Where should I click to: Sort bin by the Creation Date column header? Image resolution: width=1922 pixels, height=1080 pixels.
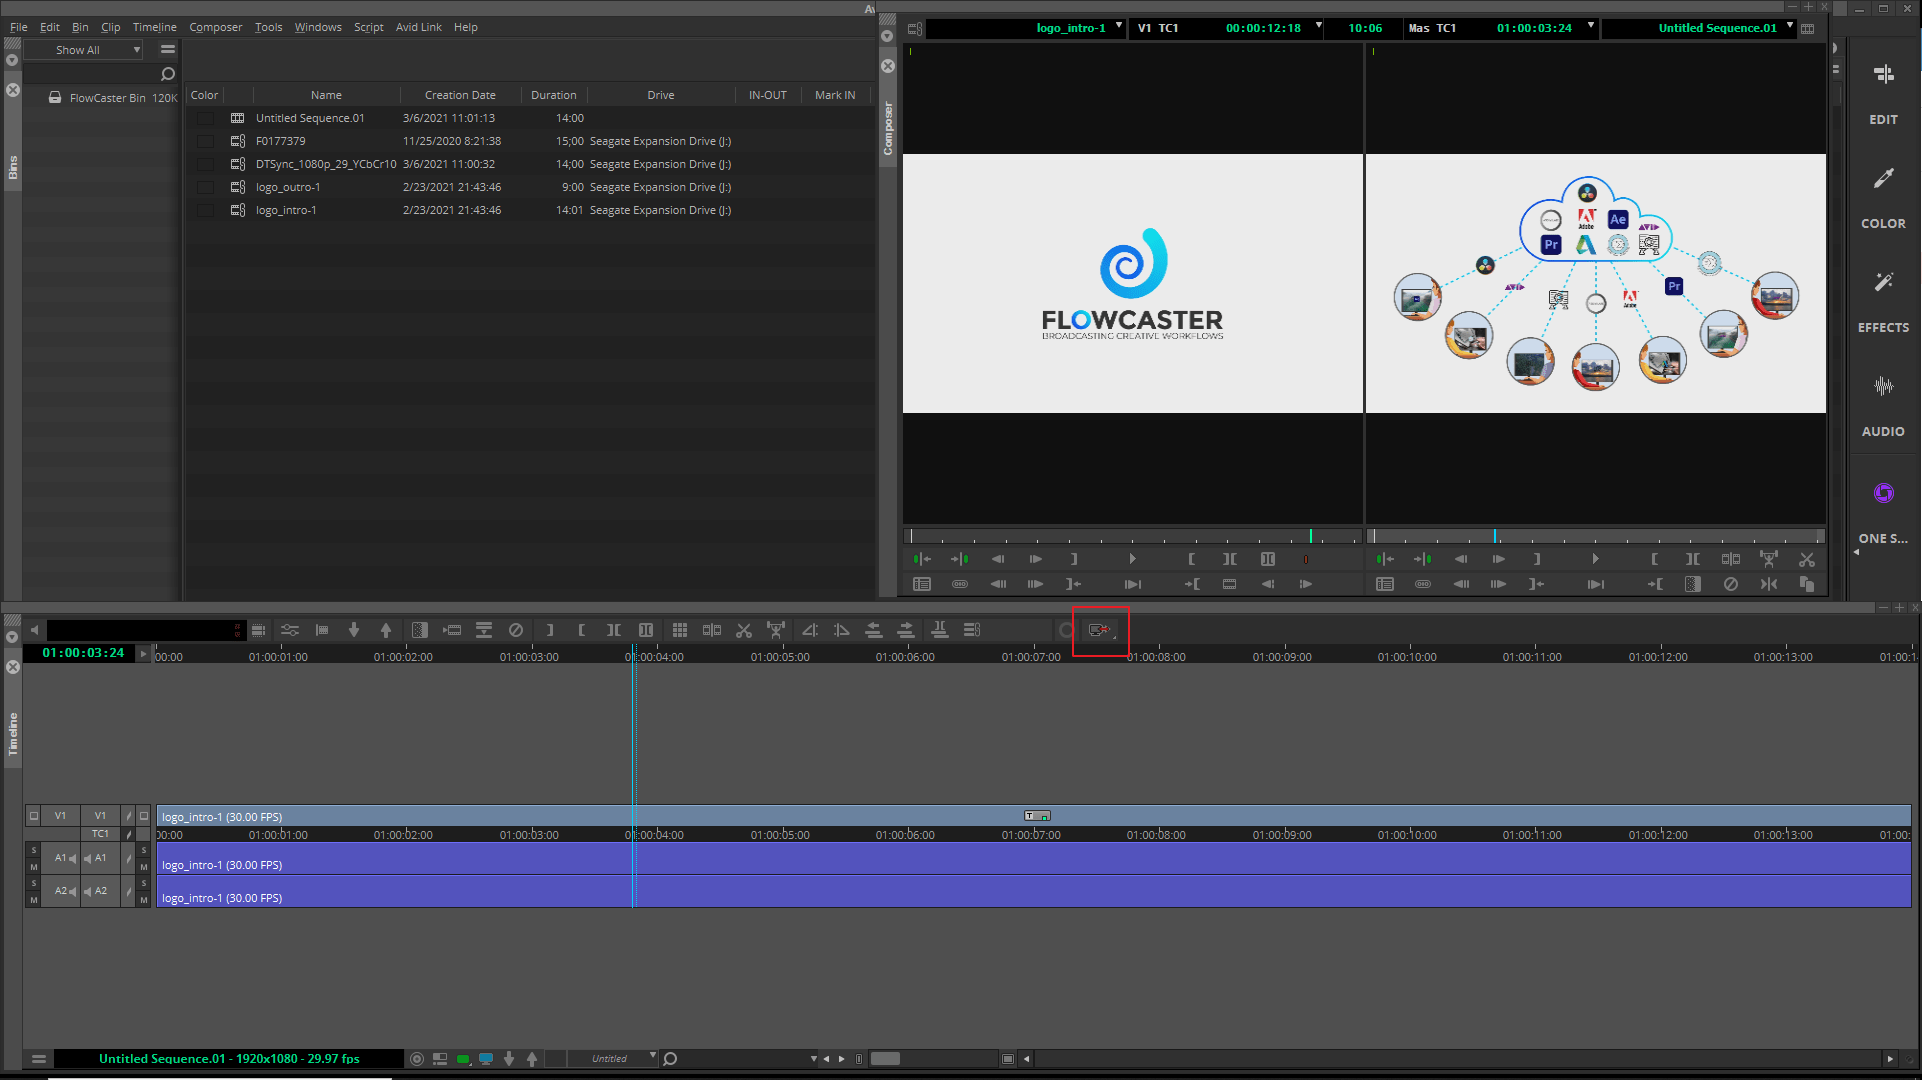point(460,95)
